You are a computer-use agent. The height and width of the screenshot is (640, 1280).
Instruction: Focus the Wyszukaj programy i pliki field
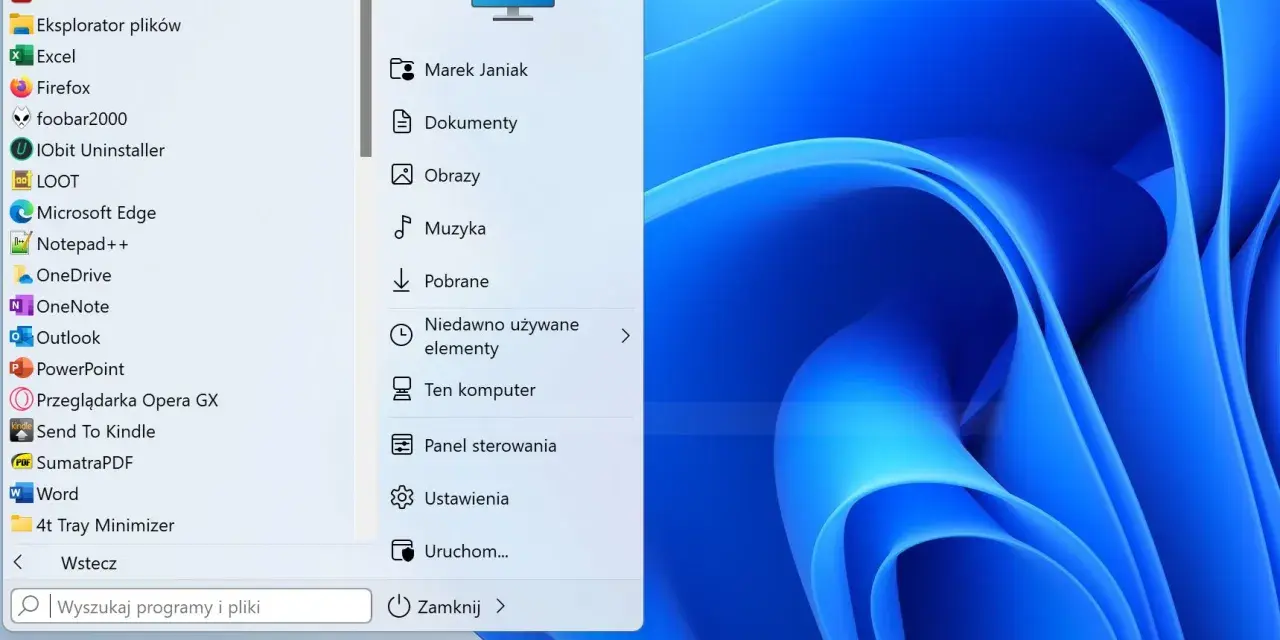(191, 606)
